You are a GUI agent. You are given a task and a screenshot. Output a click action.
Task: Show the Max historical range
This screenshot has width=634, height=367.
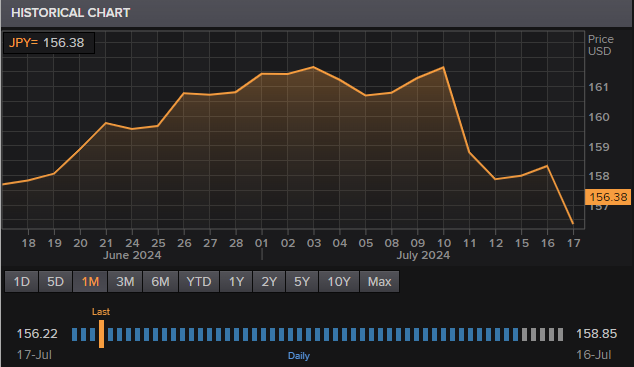[379, 281]
